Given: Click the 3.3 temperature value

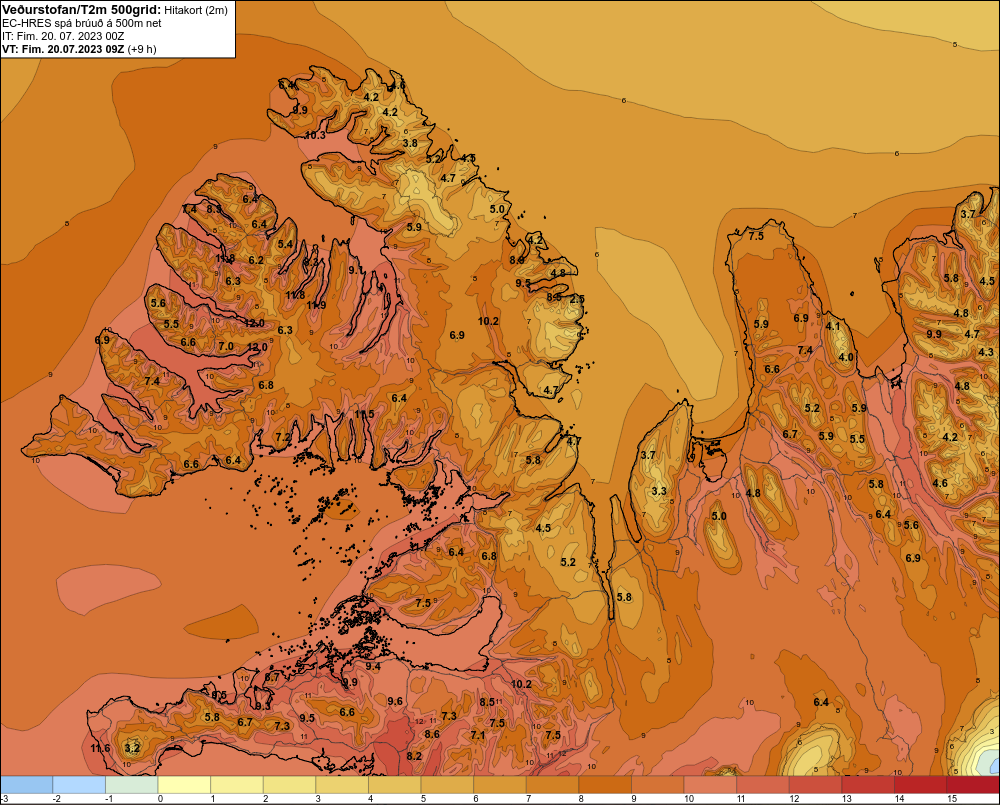Looking at the screenshot, I should pyautogui.click(x=659, y=491).
